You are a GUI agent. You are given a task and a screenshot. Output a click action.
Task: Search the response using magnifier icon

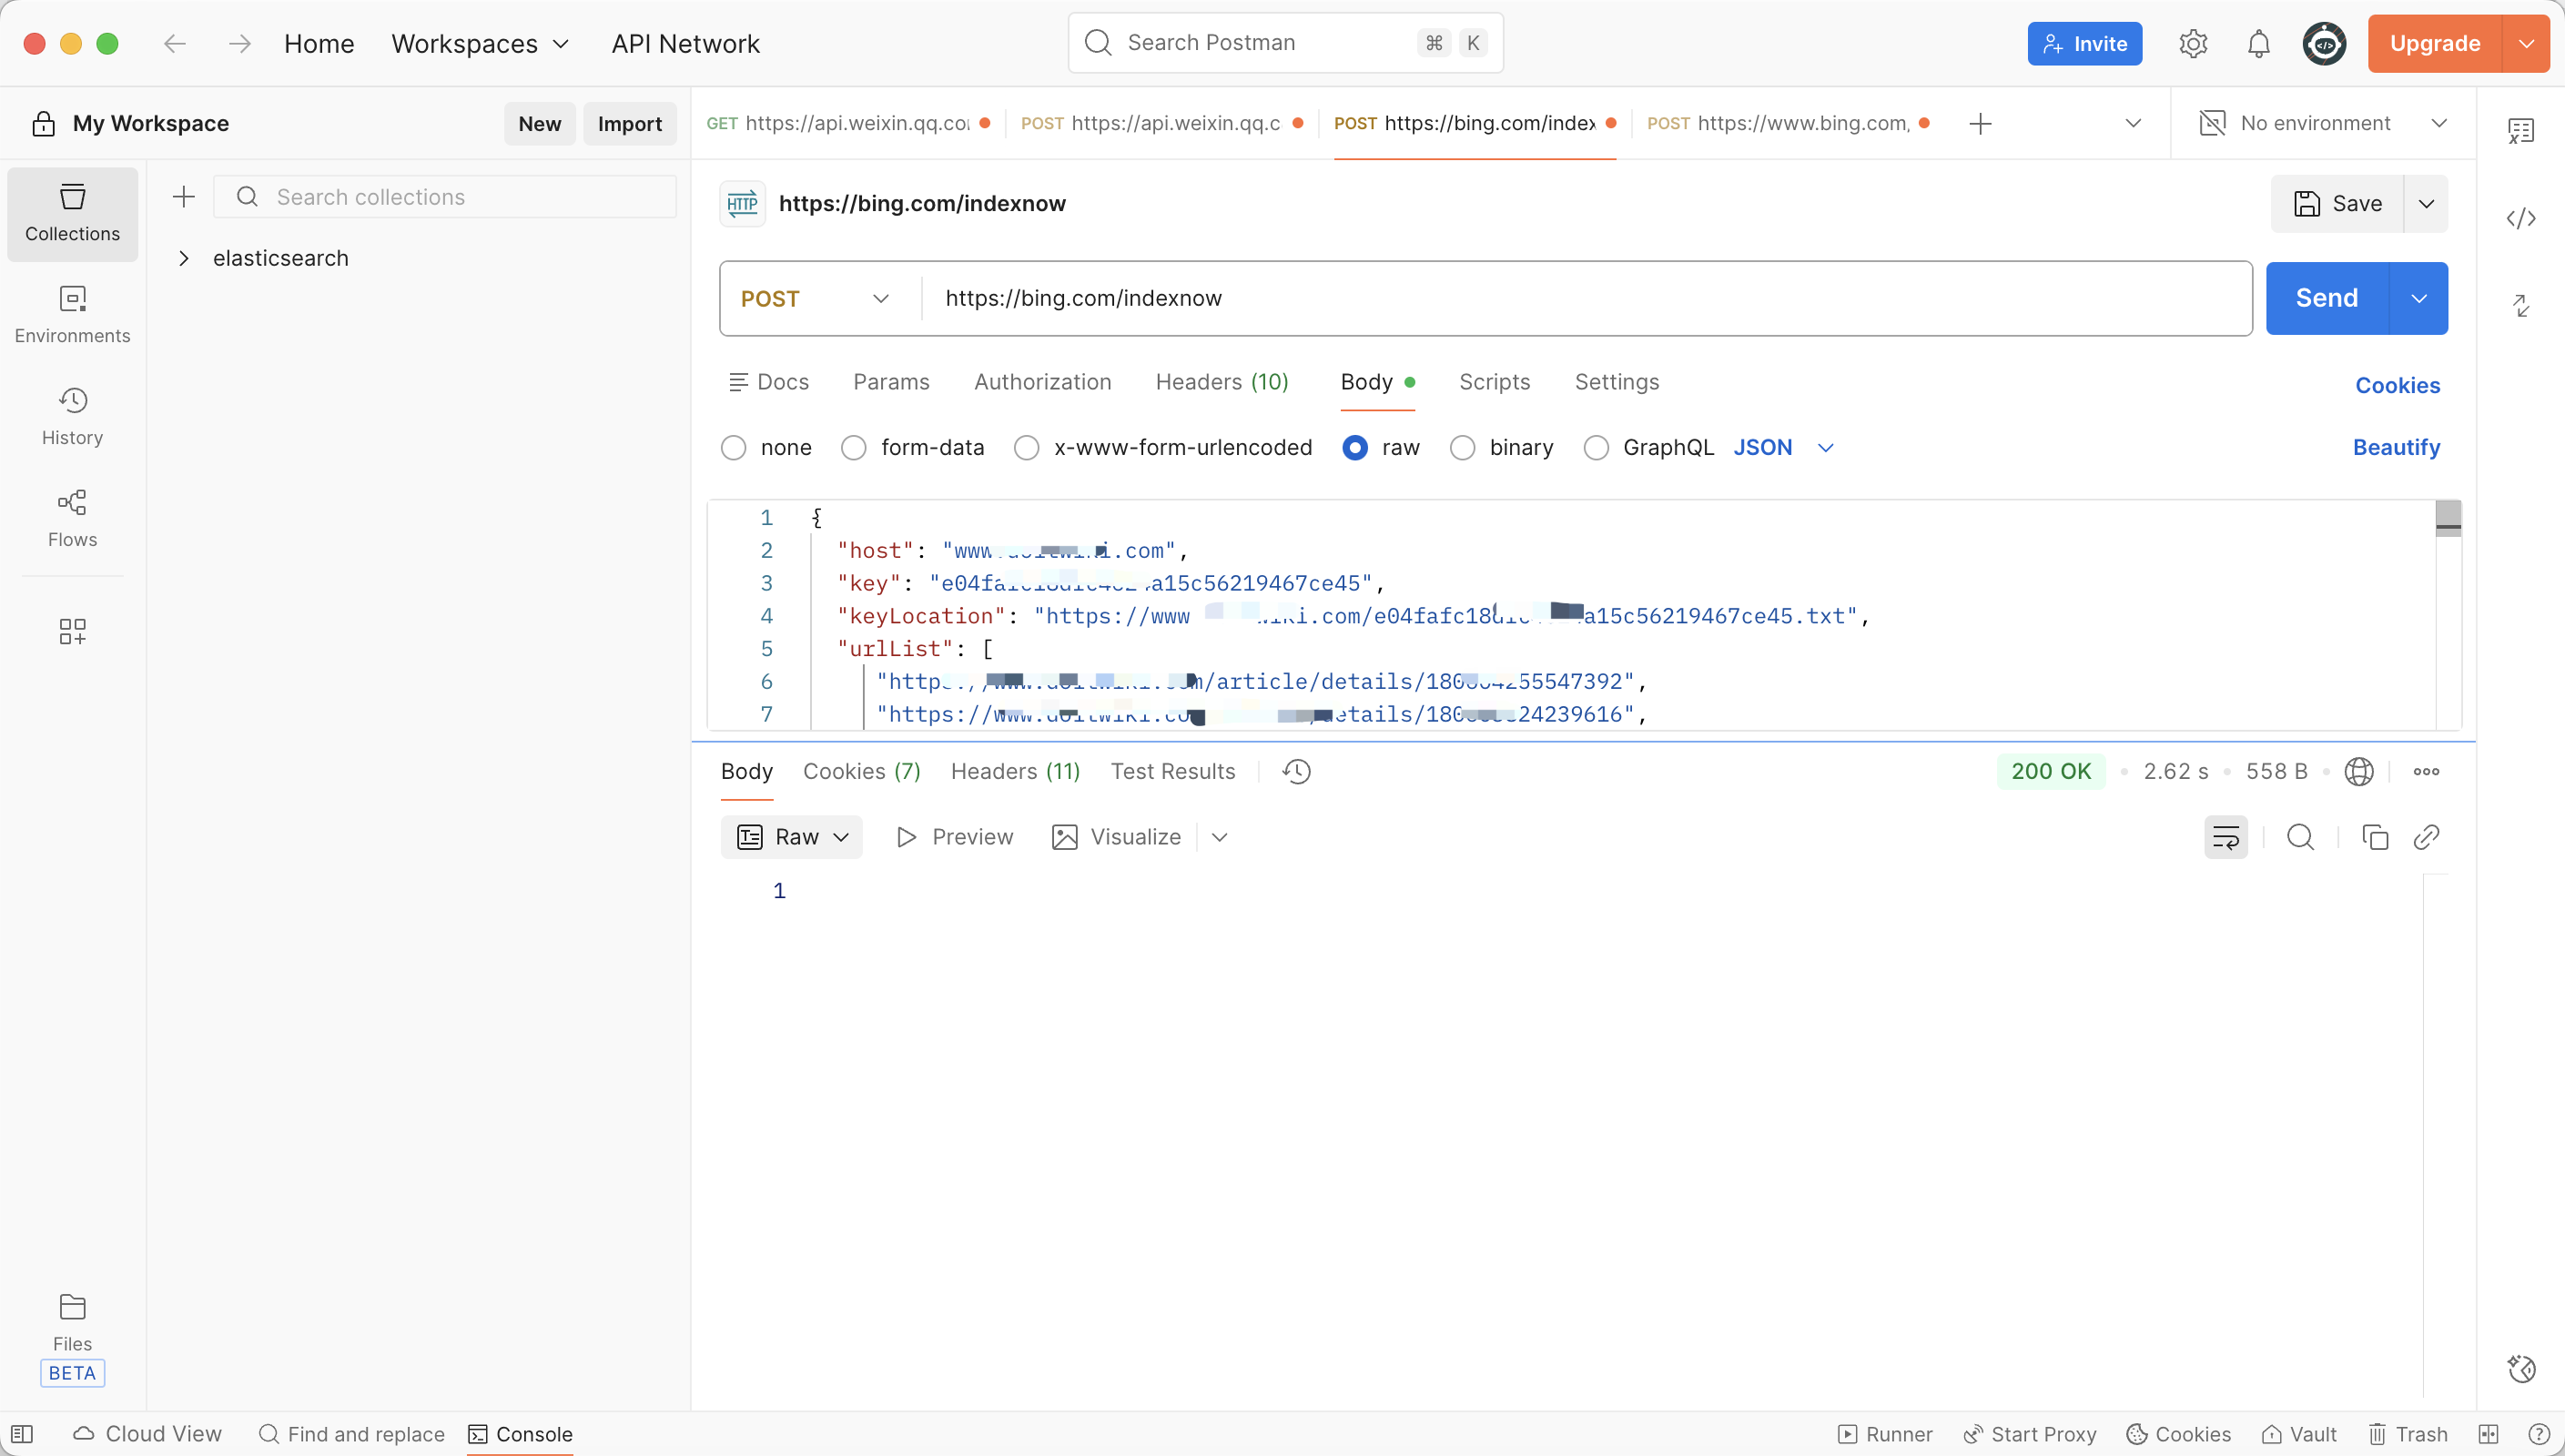[x=2300, y=837]
